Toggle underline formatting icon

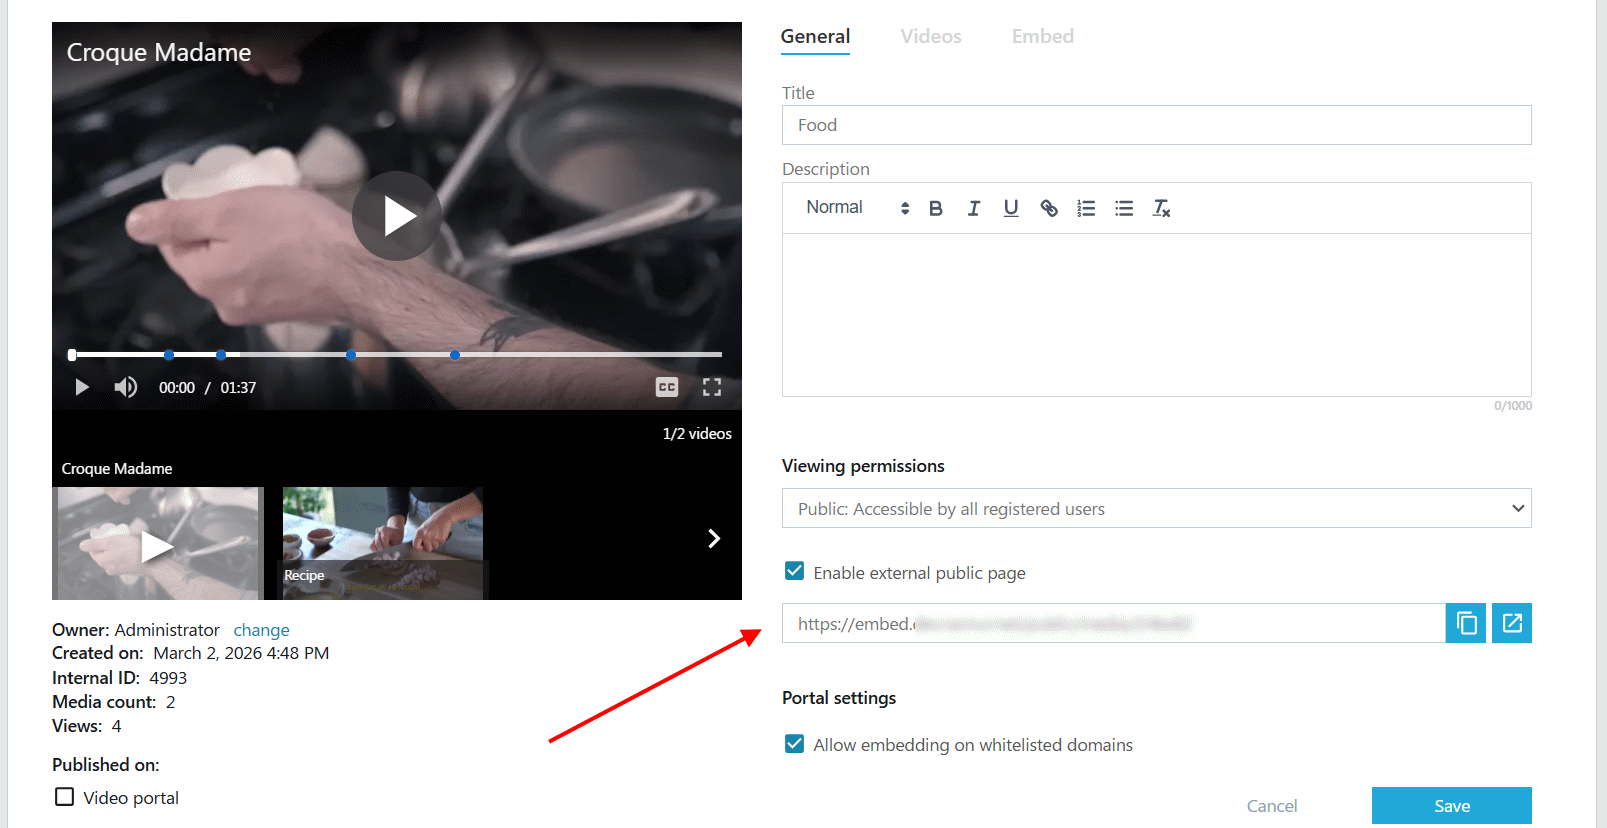click(1011, 208)
